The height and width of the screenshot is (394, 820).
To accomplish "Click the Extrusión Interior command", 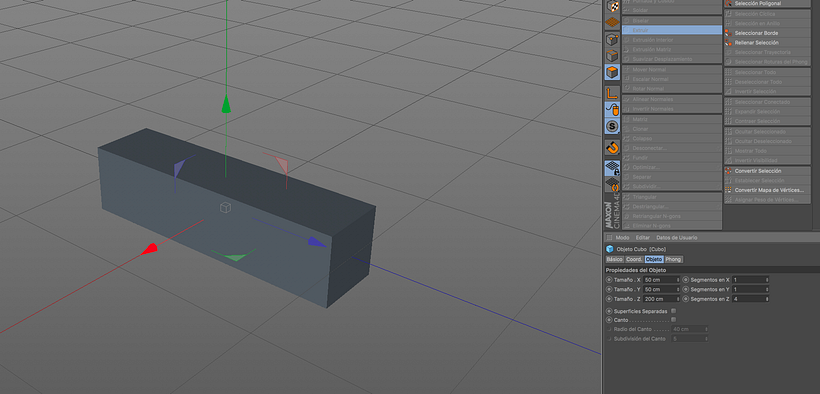I will [672, 40].
